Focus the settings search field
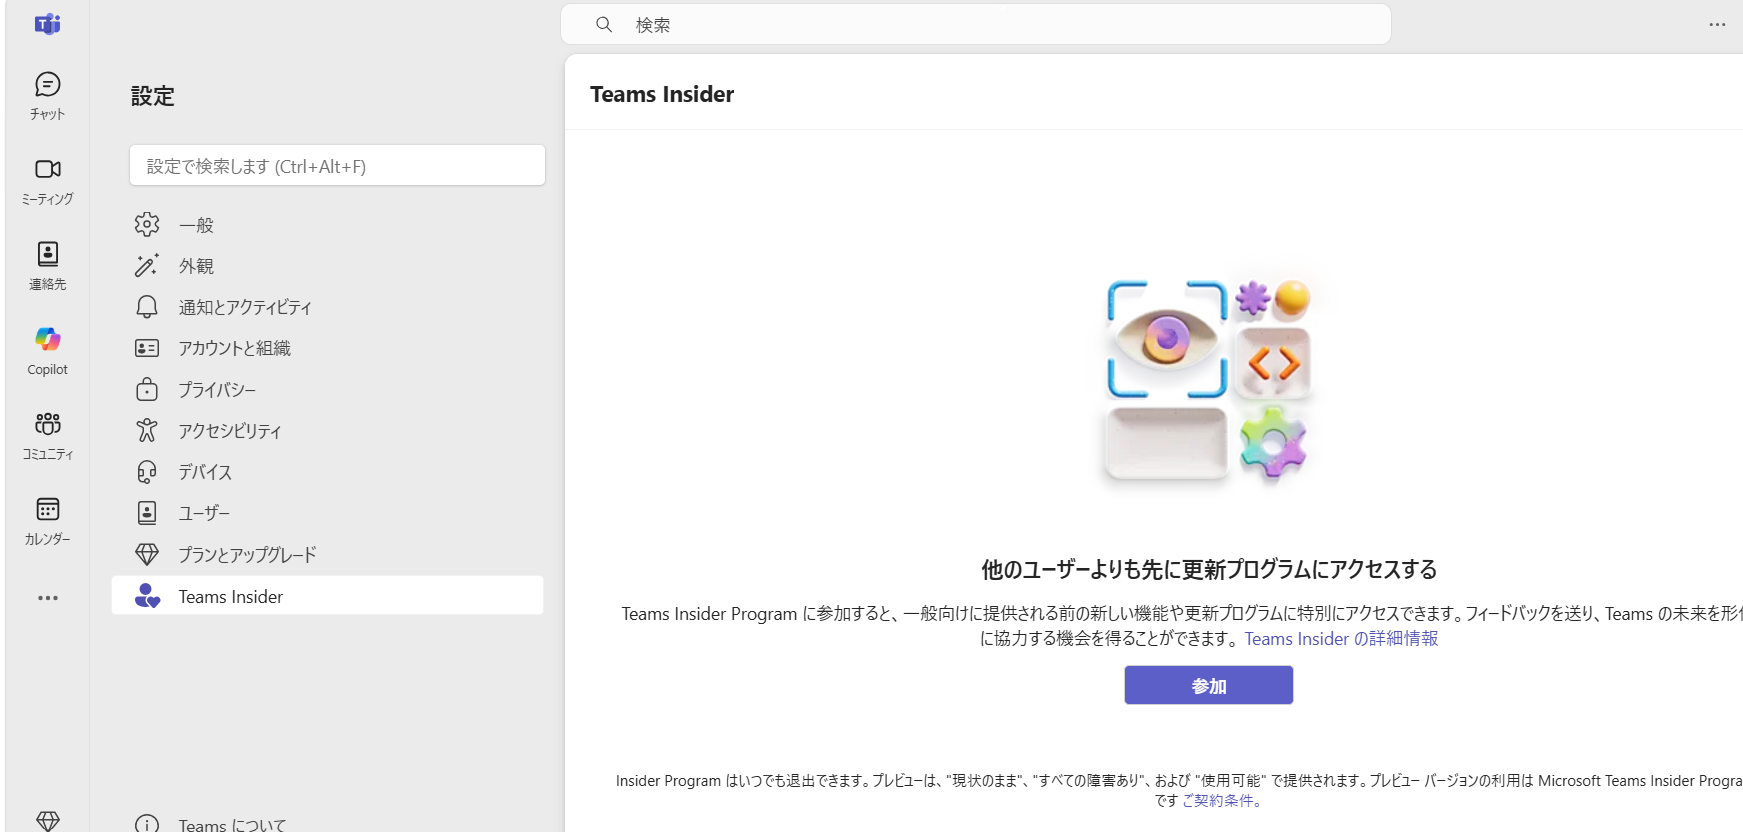Viewport: 1743px width, 832px height. (337, 165)
